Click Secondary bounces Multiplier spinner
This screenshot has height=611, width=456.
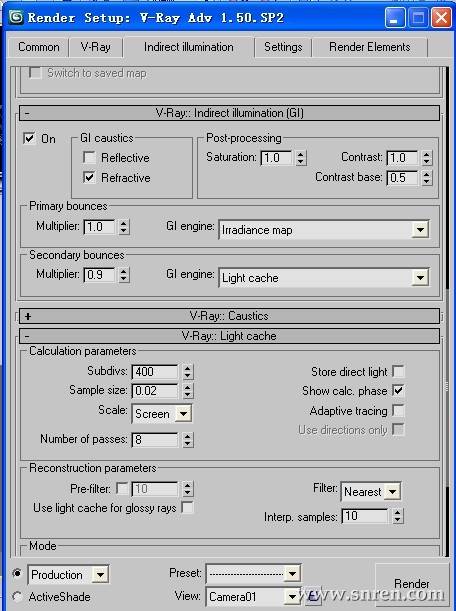pyautogui.click(x=124, y=275)
